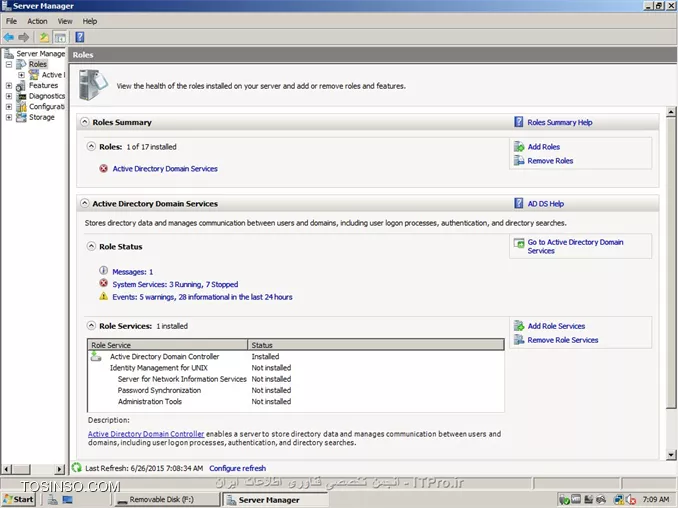
Task: Click the error icon beside System Services
Action: click(103, 283)
